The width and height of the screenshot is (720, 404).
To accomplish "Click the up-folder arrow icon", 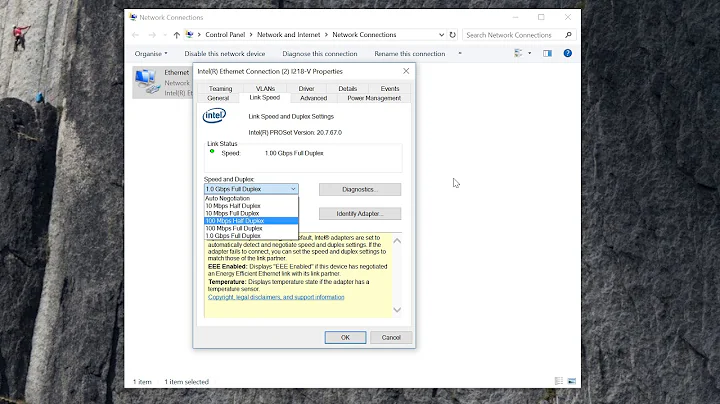I will pyautogui.click(x=177, y=35).
